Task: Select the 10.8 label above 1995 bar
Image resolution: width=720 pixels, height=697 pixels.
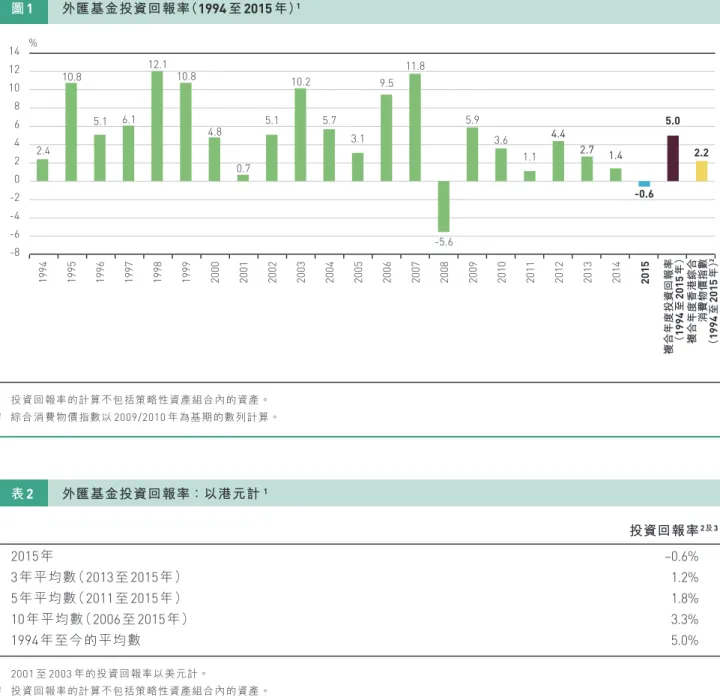Action: (72, 77)
